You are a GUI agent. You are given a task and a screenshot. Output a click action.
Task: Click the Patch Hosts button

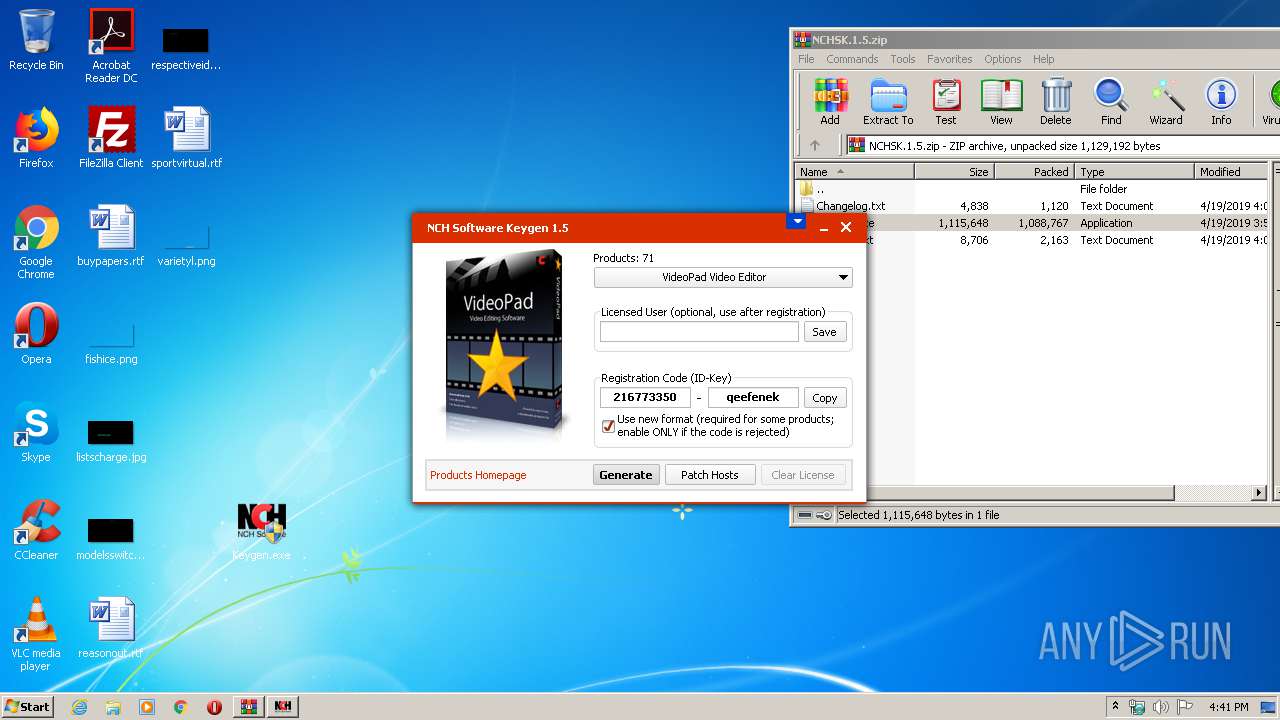point(710,475)
